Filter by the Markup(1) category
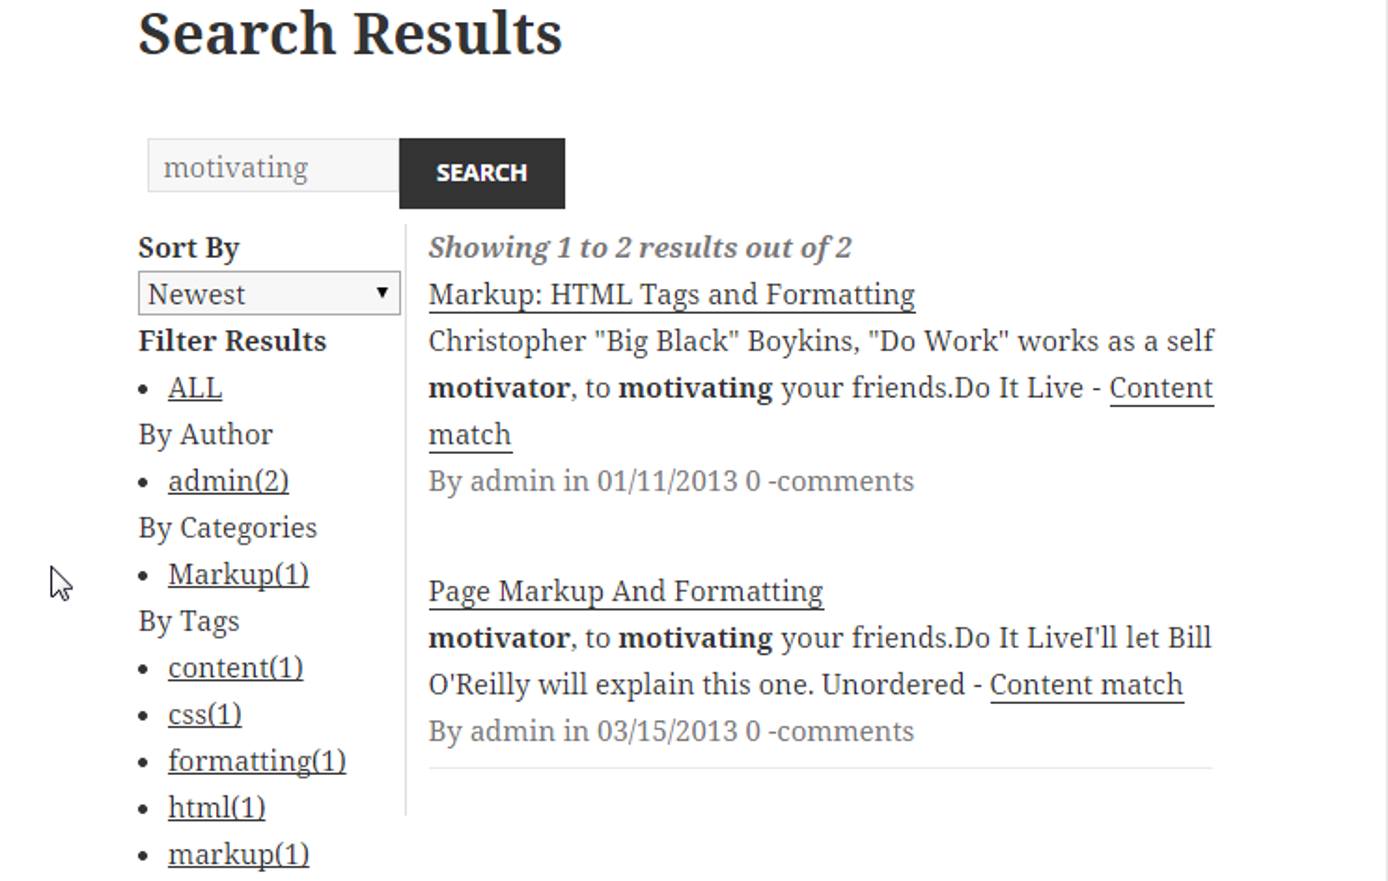The height and width of the screenshot is (881, 1388). pyautogui.click(x=238, y=574)
